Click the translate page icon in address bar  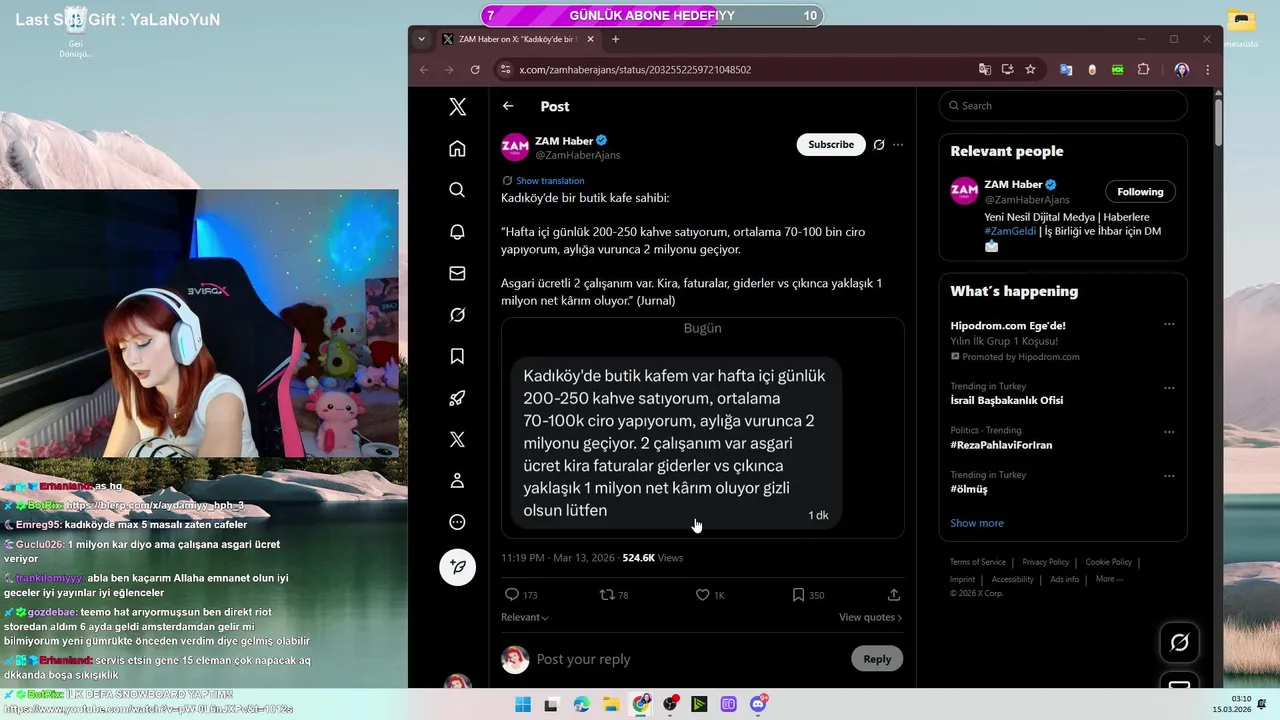click(x=985, y=70)
